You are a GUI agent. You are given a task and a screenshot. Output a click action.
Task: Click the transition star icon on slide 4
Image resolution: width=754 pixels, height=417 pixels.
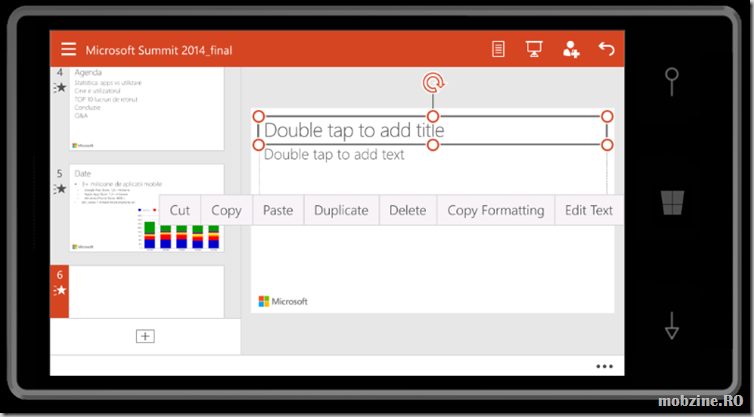click(60, 88)
